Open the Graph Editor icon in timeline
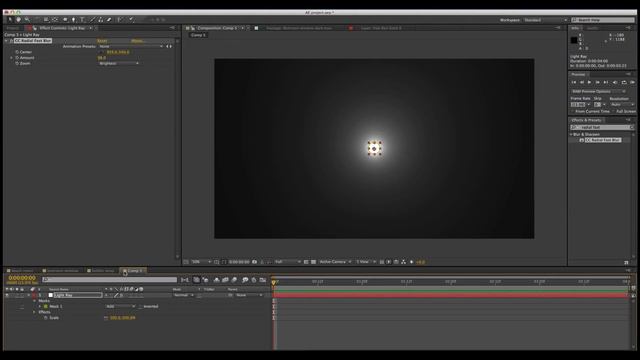This screenshot has width=640, height=360. tap(263, 280)
